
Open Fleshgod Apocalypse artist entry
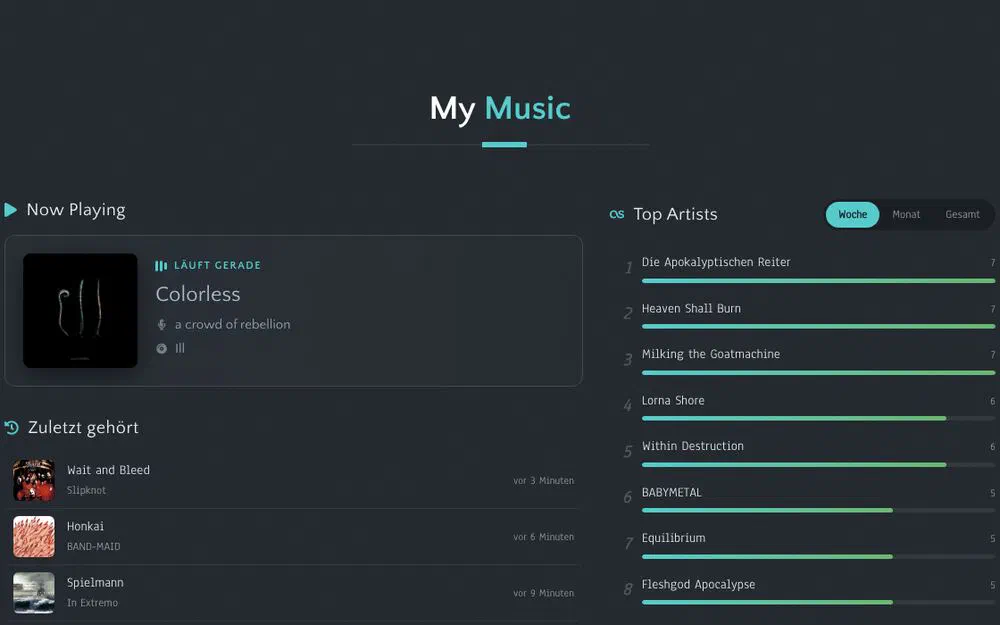[698, 584]
